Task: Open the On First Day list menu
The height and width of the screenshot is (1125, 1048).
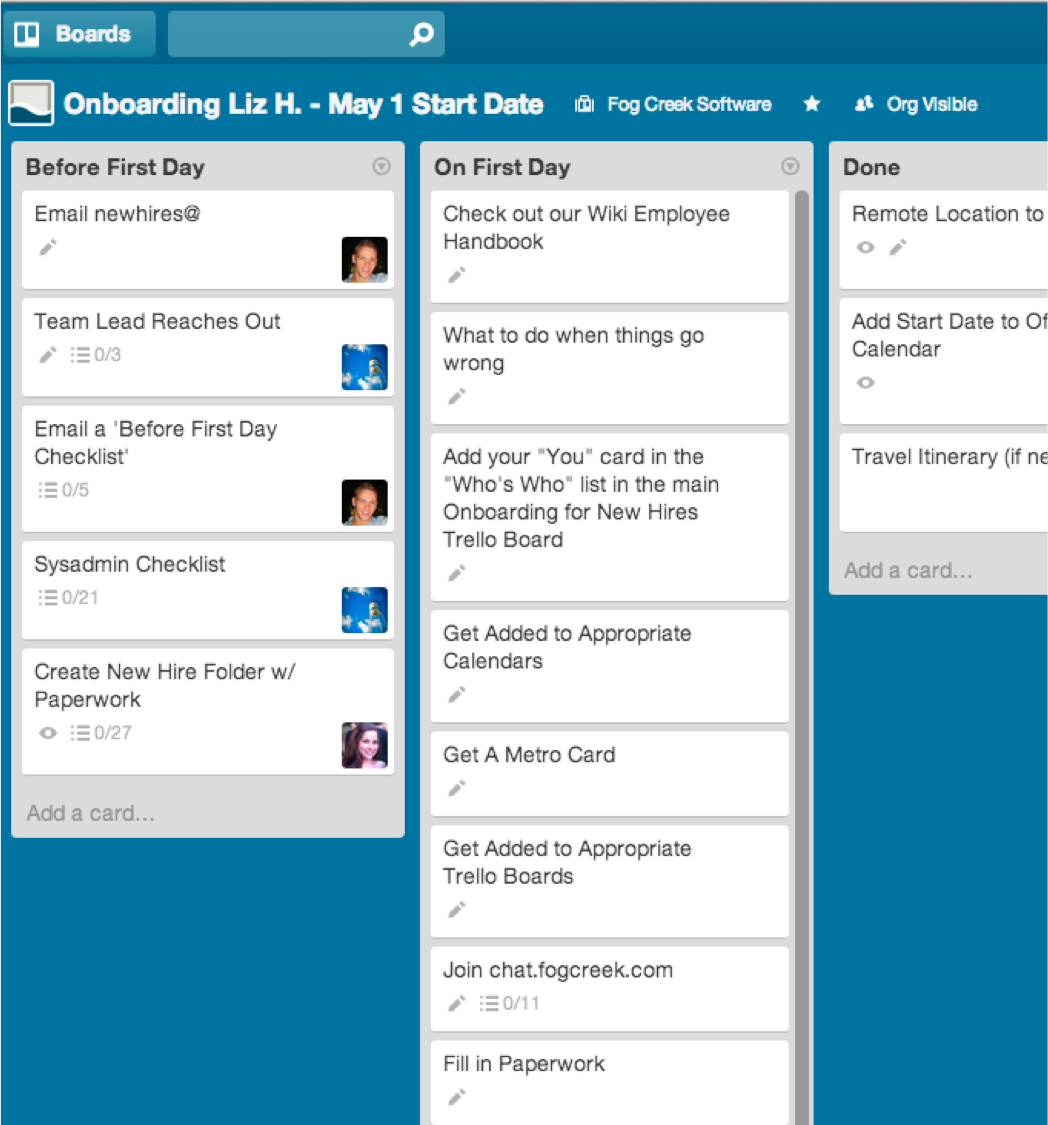Action: (x=790, y=167)
